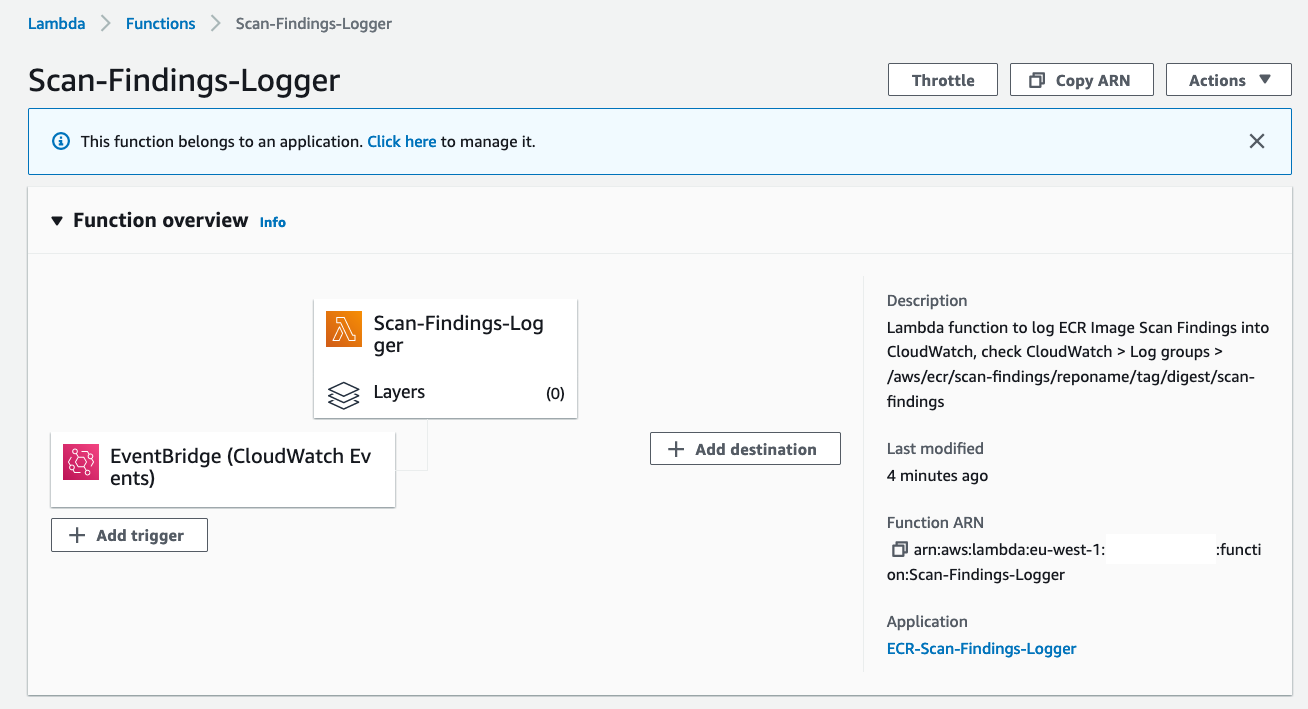The width and height of the screenshot is (1308, 709).
Task: Click the EventBridge trigger icon
Action: 81,462
